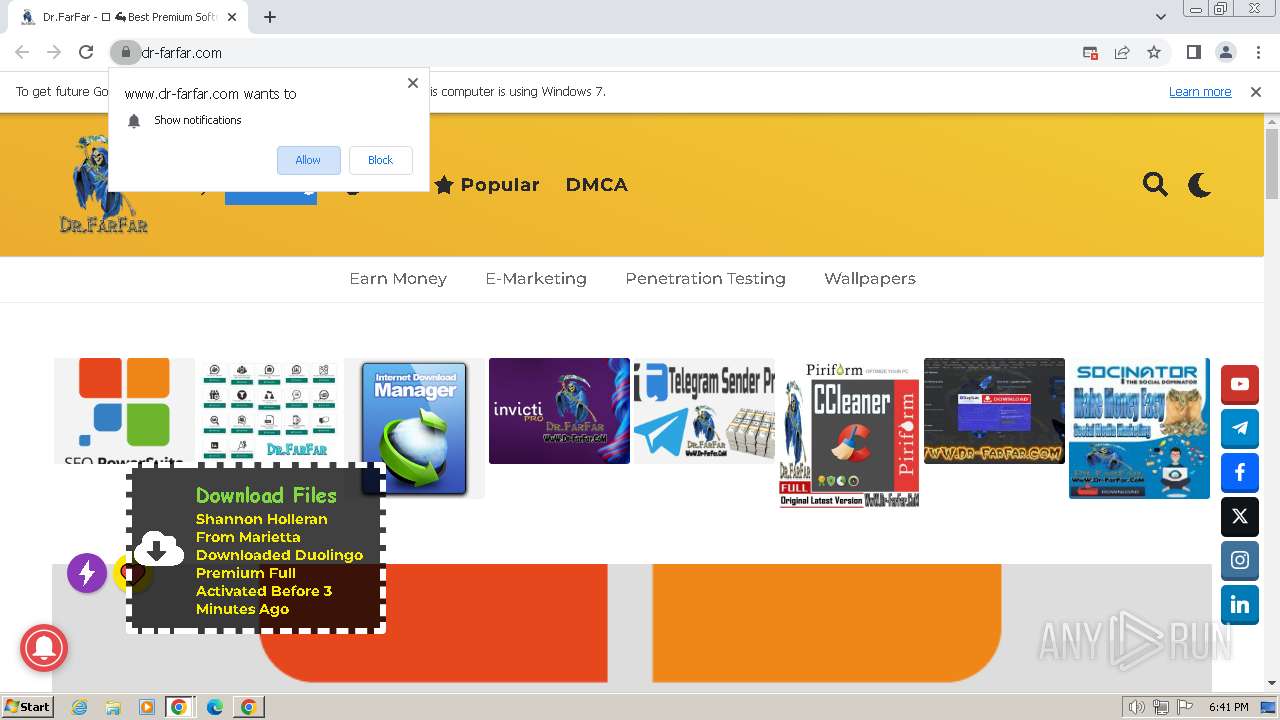Open Microsoft Edge from taskbar
1280x720 pixels.
click(215, 707)
